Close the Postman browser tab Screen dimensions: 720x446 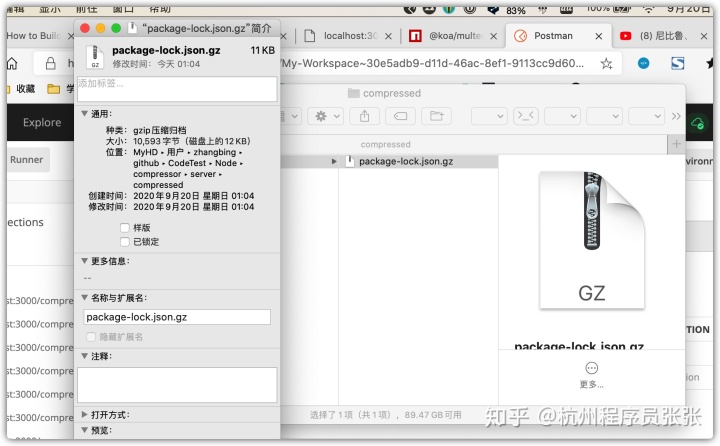[599, 36]
